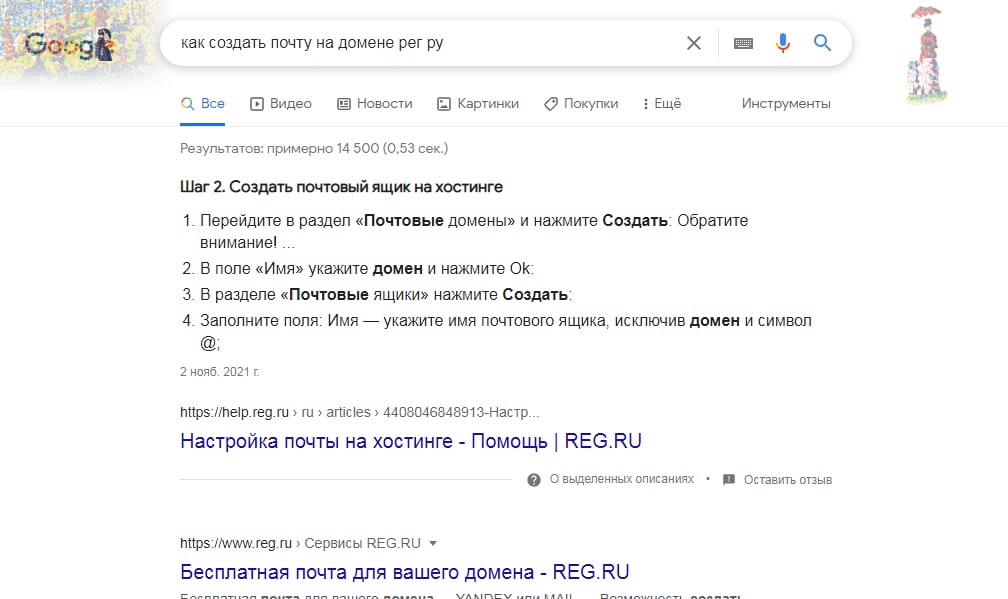
Task: Click the Новости tab newspaper icon
Action: (344, 104)
